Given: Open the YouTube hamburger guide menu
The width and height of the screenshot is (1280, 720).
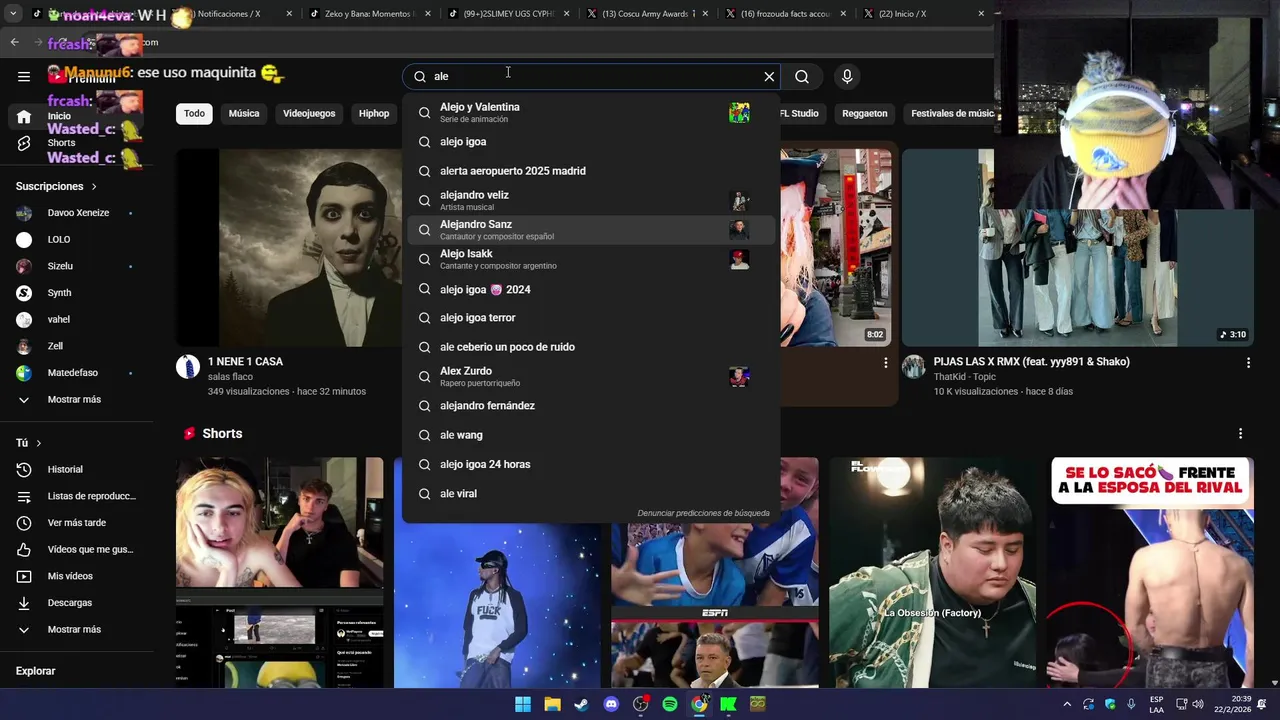Looking at the screenshot, I should (24, 76).
